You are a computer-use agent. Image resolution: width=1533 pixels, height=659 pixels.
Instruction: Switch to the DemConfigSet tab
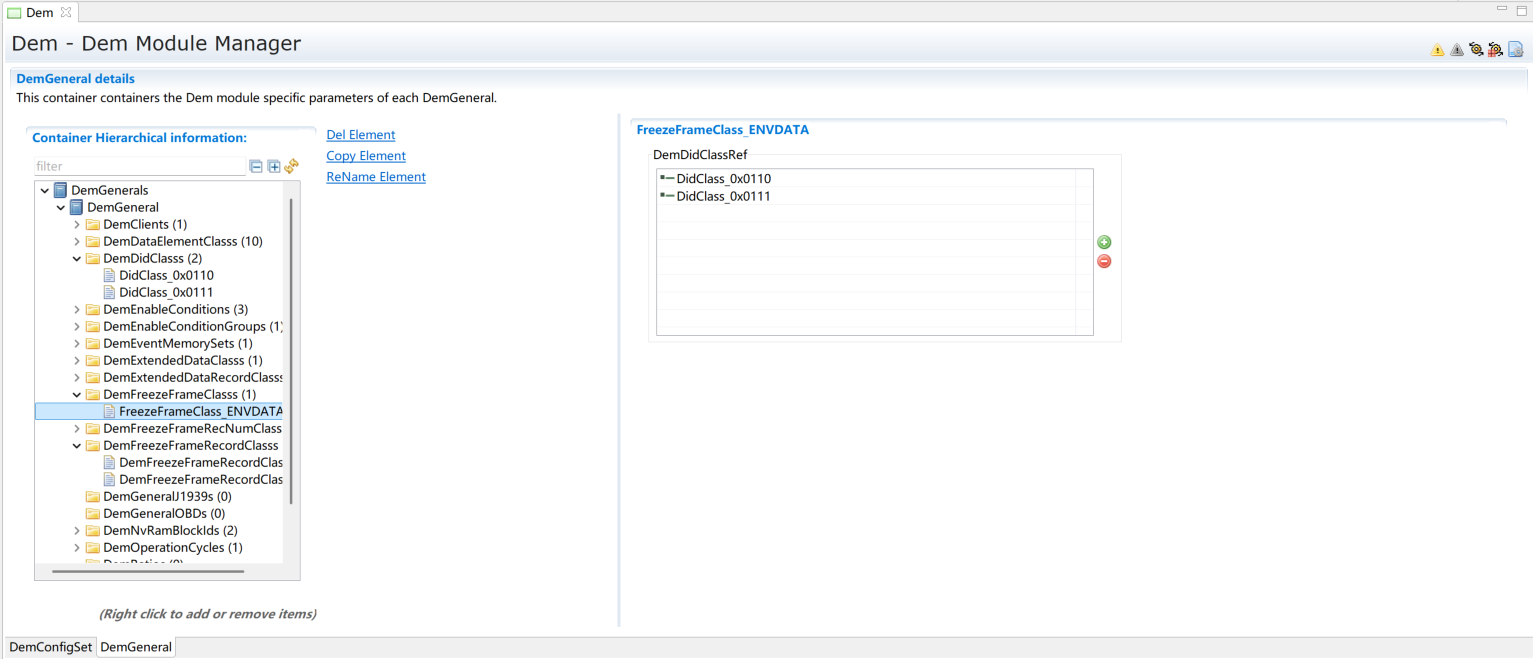pos(51,647)
